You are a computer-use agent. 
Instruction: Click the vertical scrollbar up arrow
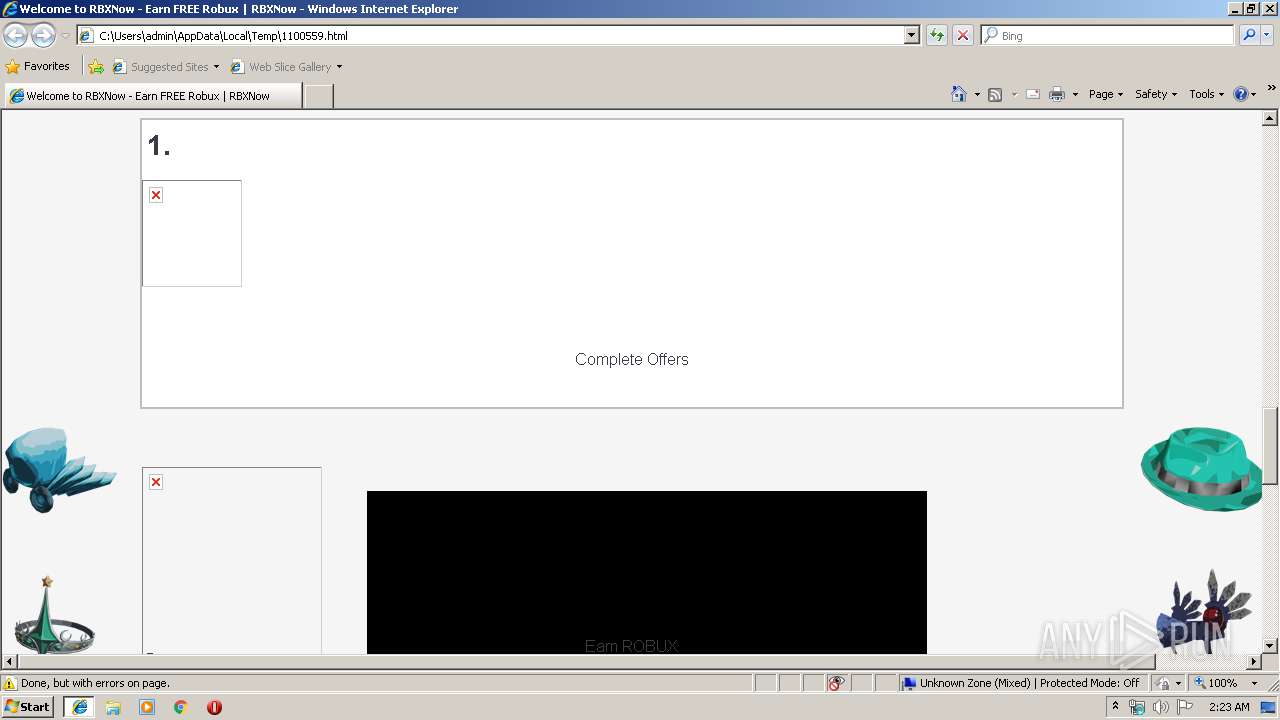pos(1270,118)
